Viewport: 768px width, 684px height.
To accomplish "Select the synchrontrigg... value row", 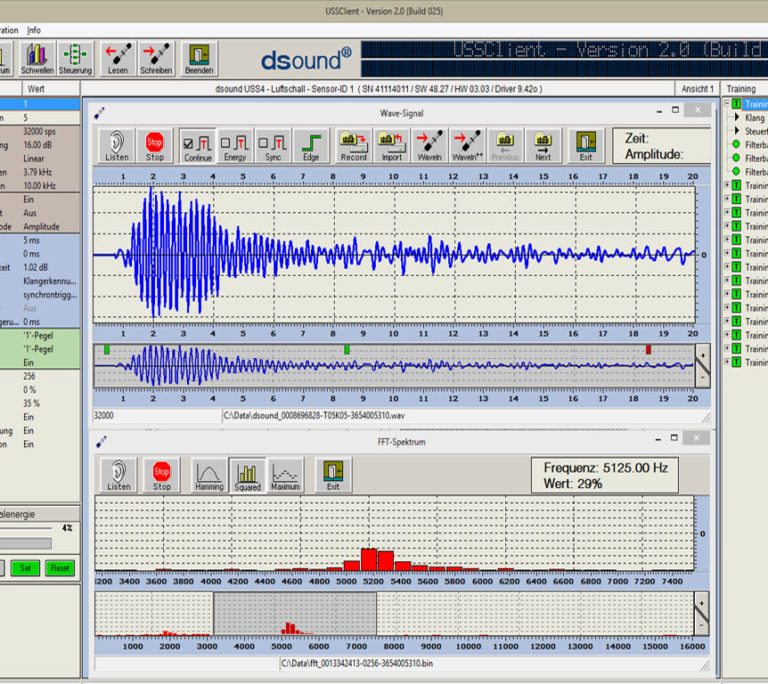I will [40, 294].
